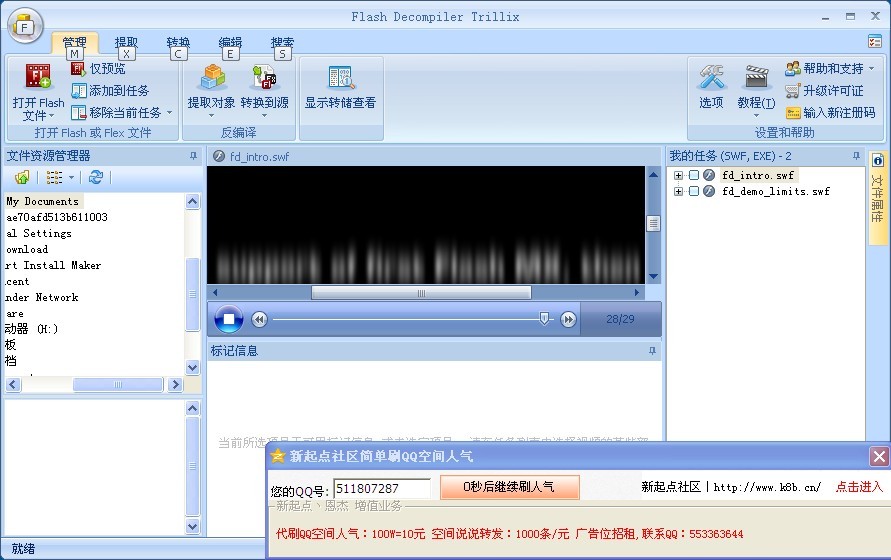The width and height of the screenshot is (891, 560).
Task: Click 升级许可证 upgrade license
Action: tap(824, 90)
